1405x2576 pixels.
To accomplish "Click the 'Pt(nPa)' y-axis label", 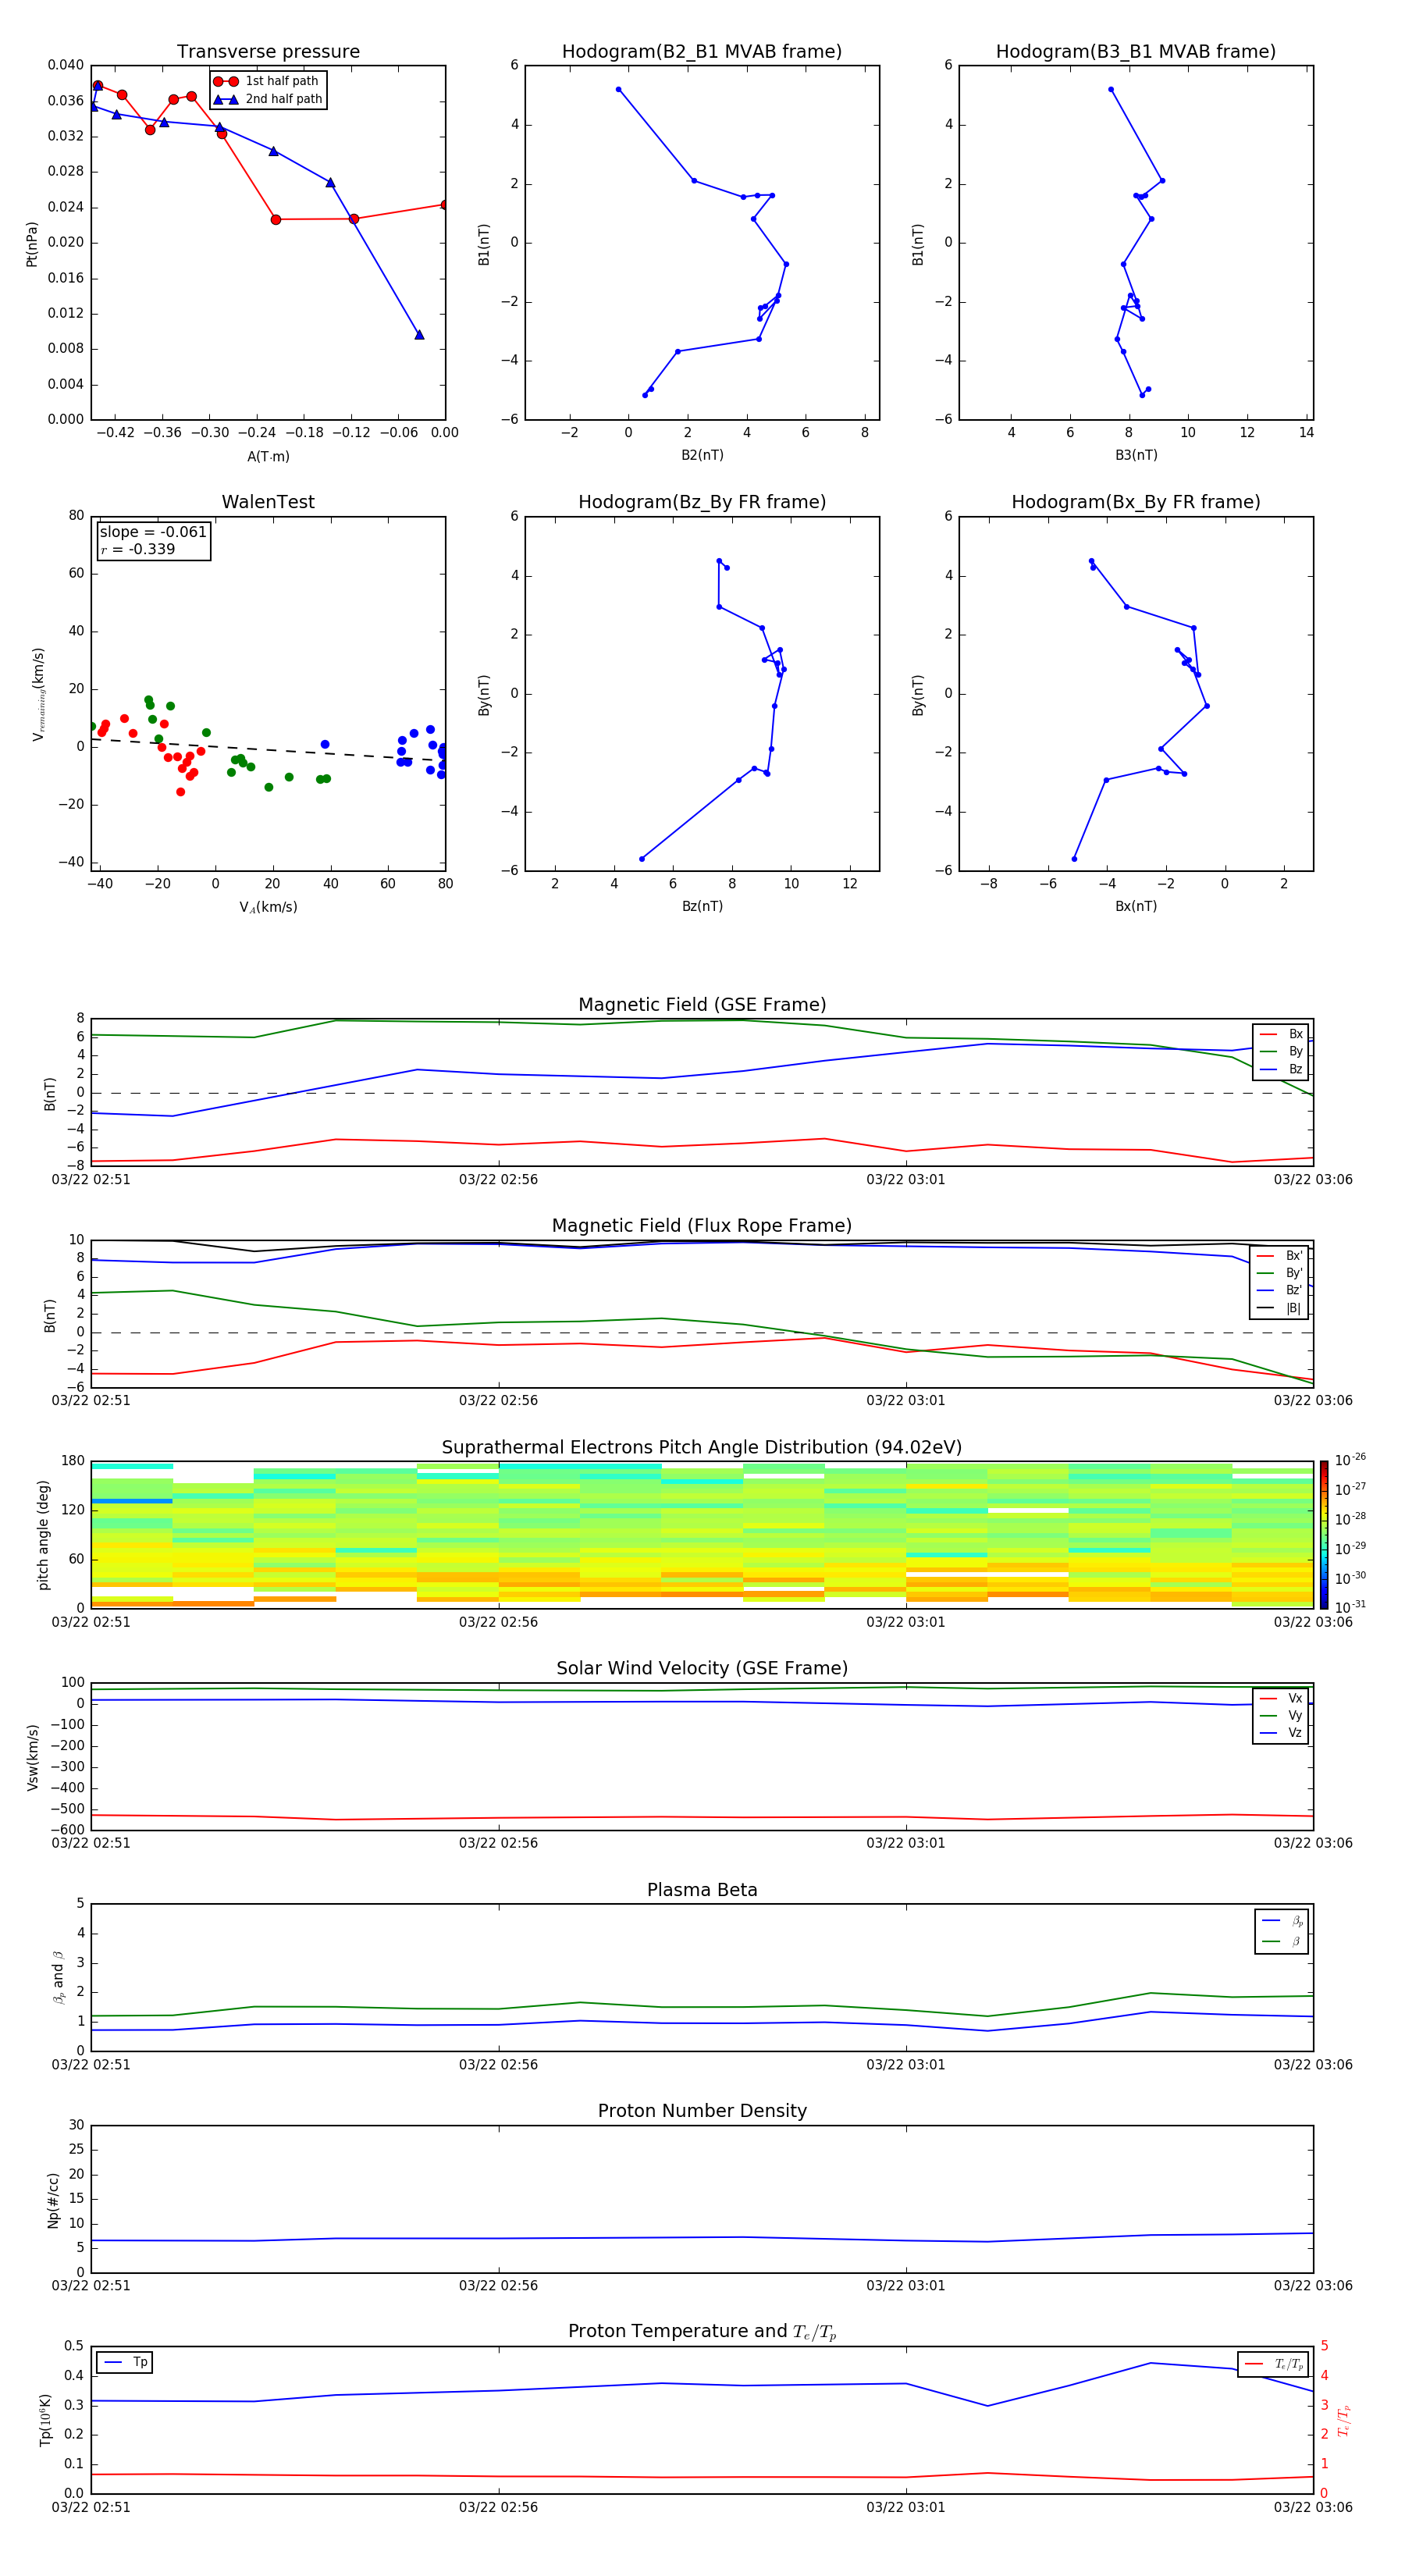I will [x=32, y=244].
